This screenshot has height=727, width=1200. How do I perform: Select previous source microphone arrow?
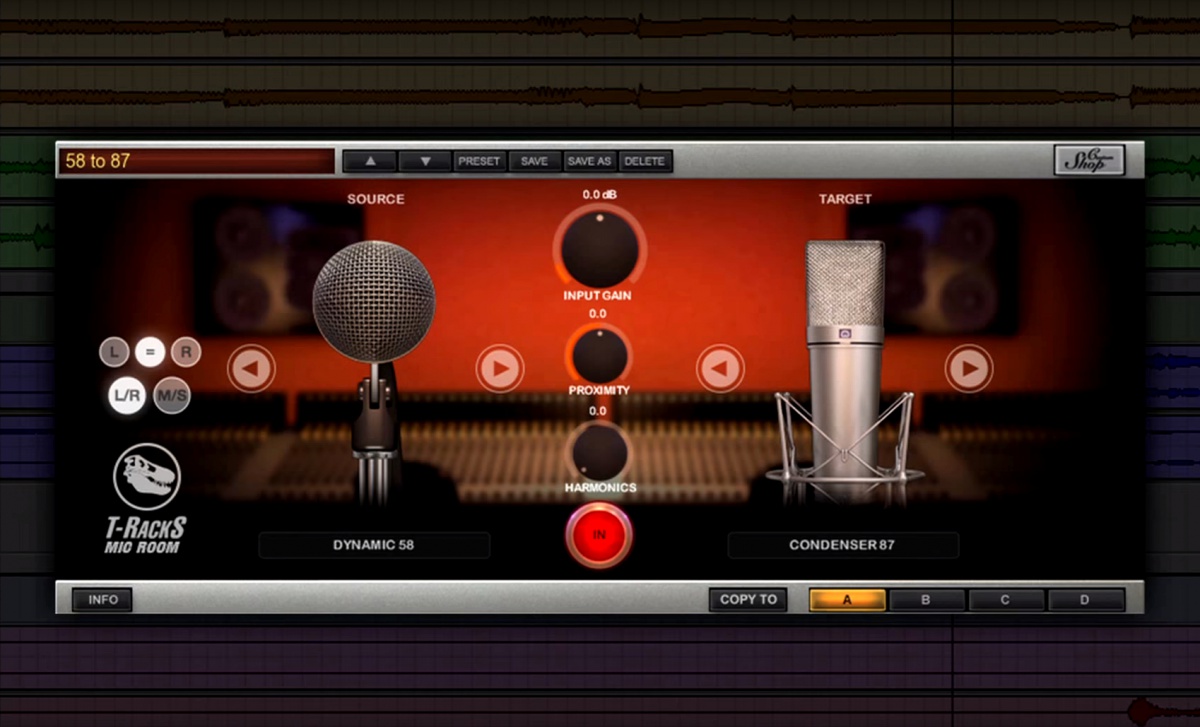click(x=251, y=369)
